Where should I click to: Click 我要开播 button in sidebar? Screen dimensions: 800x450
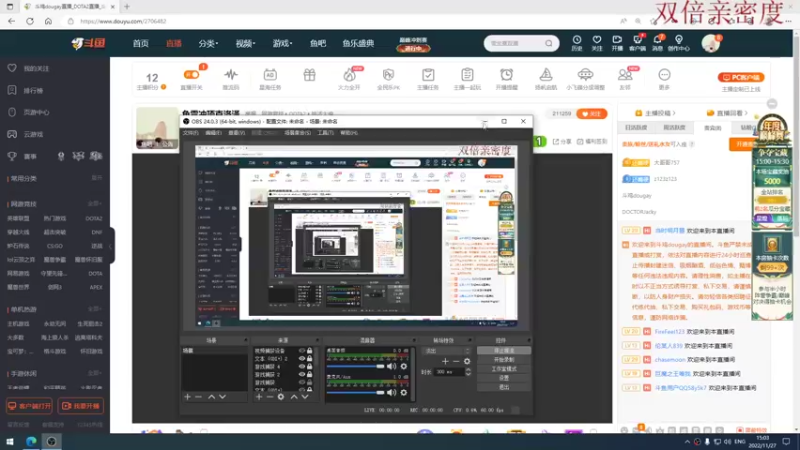pos(81,406)
